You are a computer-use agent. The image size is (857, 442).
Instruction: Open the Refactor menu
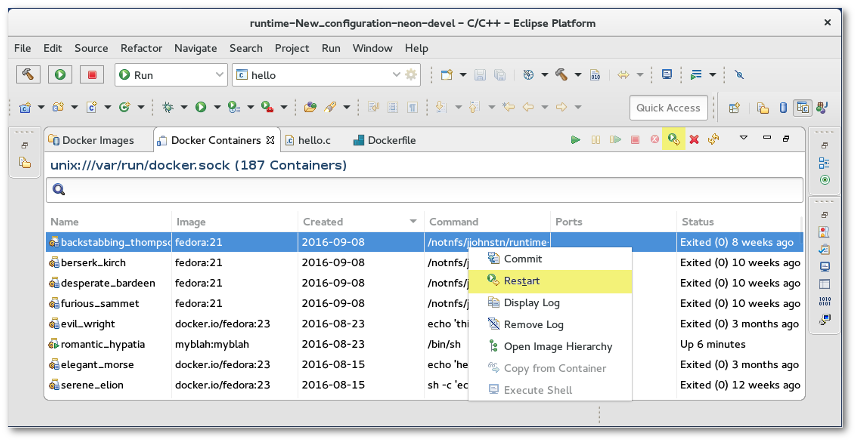tap(141, 48)
